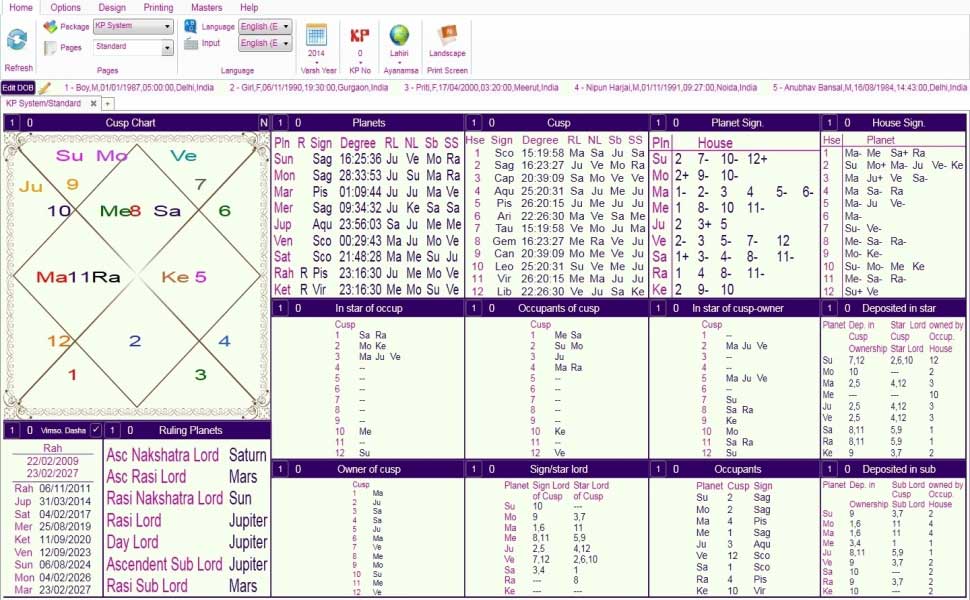Click the 1 button in Planets panel header
The width and height of the screenshot is (970, 600).
[280, 122]
